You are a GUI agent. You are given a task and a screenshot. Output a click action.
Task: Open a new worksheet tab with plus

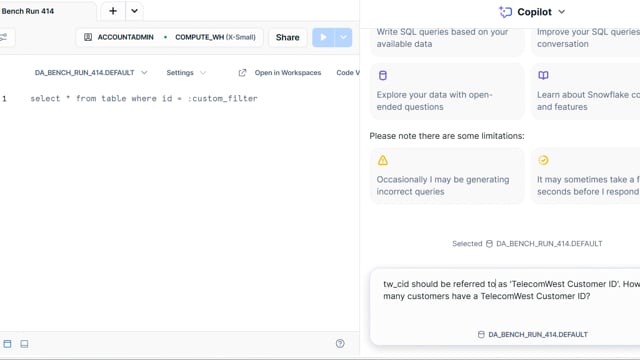pos(113,11)
